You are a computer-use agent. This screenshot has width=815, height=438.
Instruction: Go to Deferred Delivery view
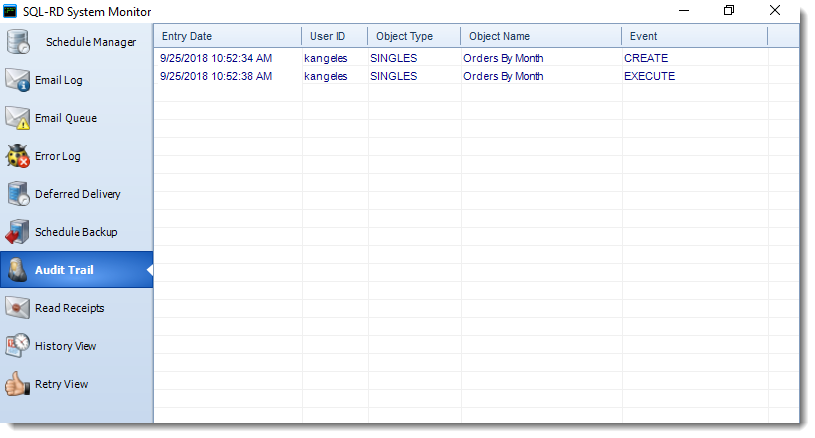[78, 194]
